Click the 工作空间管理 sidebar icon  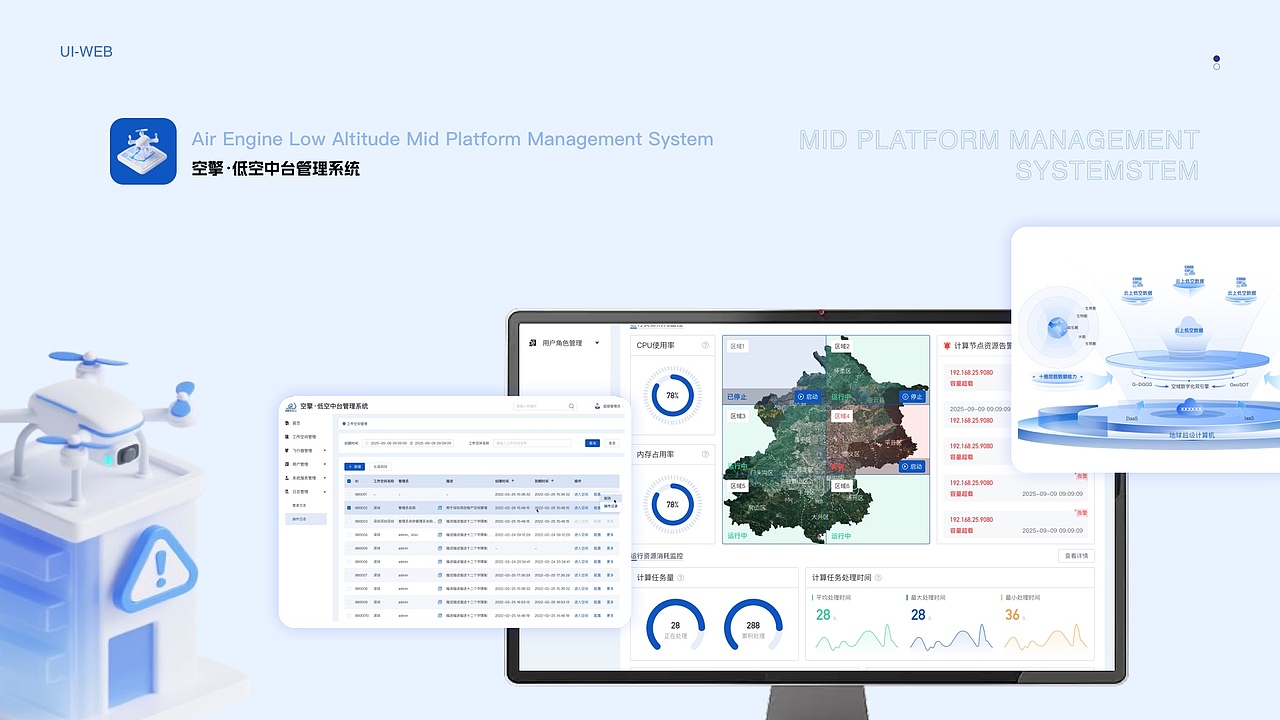[287, 437]
